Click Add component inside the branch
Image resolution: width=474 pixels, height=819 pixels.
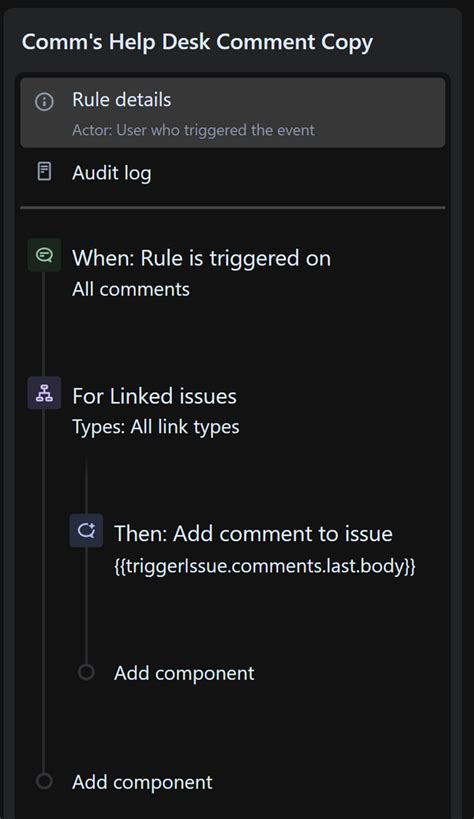(184, 673)
